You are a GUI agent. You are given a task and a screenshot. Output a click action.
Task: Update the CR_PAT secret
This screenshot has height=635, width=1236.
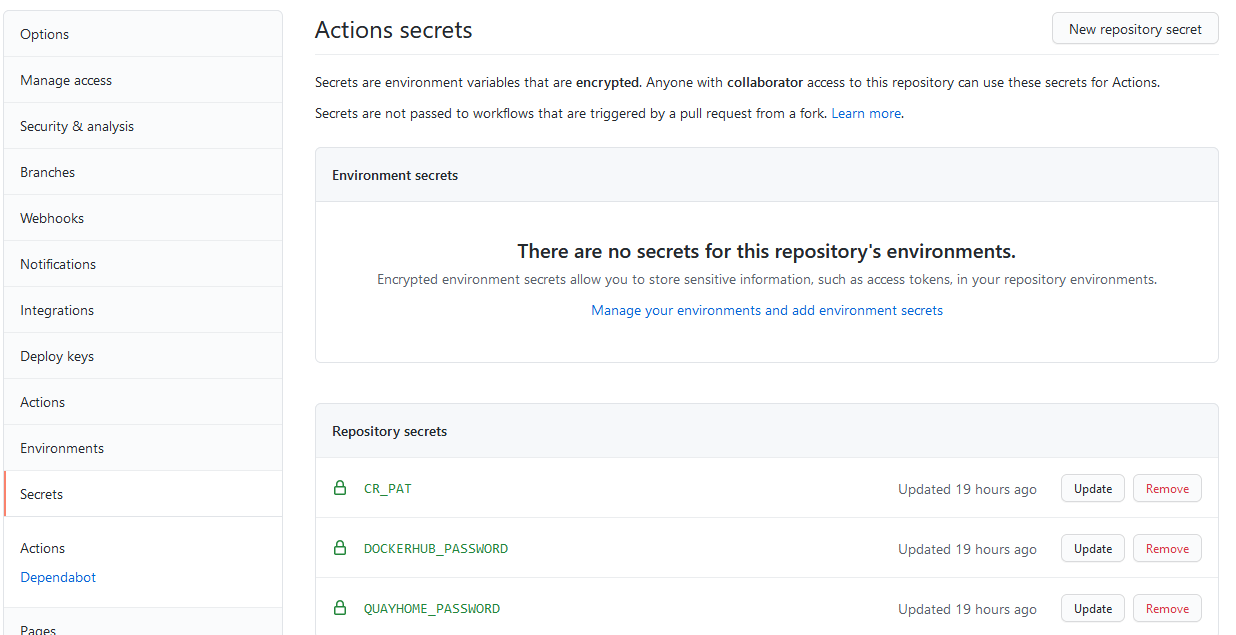click(x=1092, y=488)
